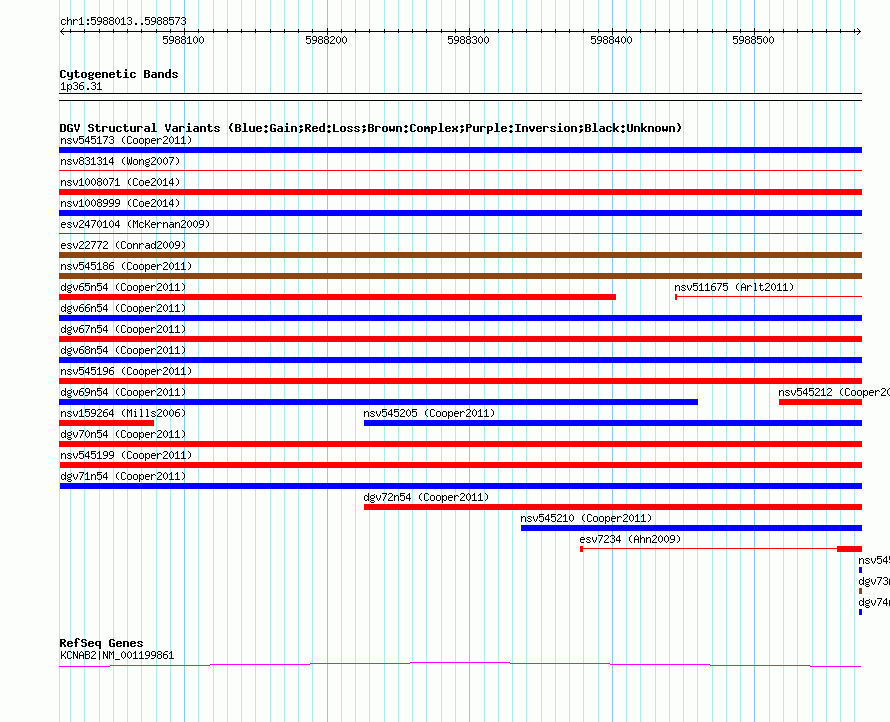Select the brown esv22772 (Conrad2009) complex bar

tap(460, 255)
